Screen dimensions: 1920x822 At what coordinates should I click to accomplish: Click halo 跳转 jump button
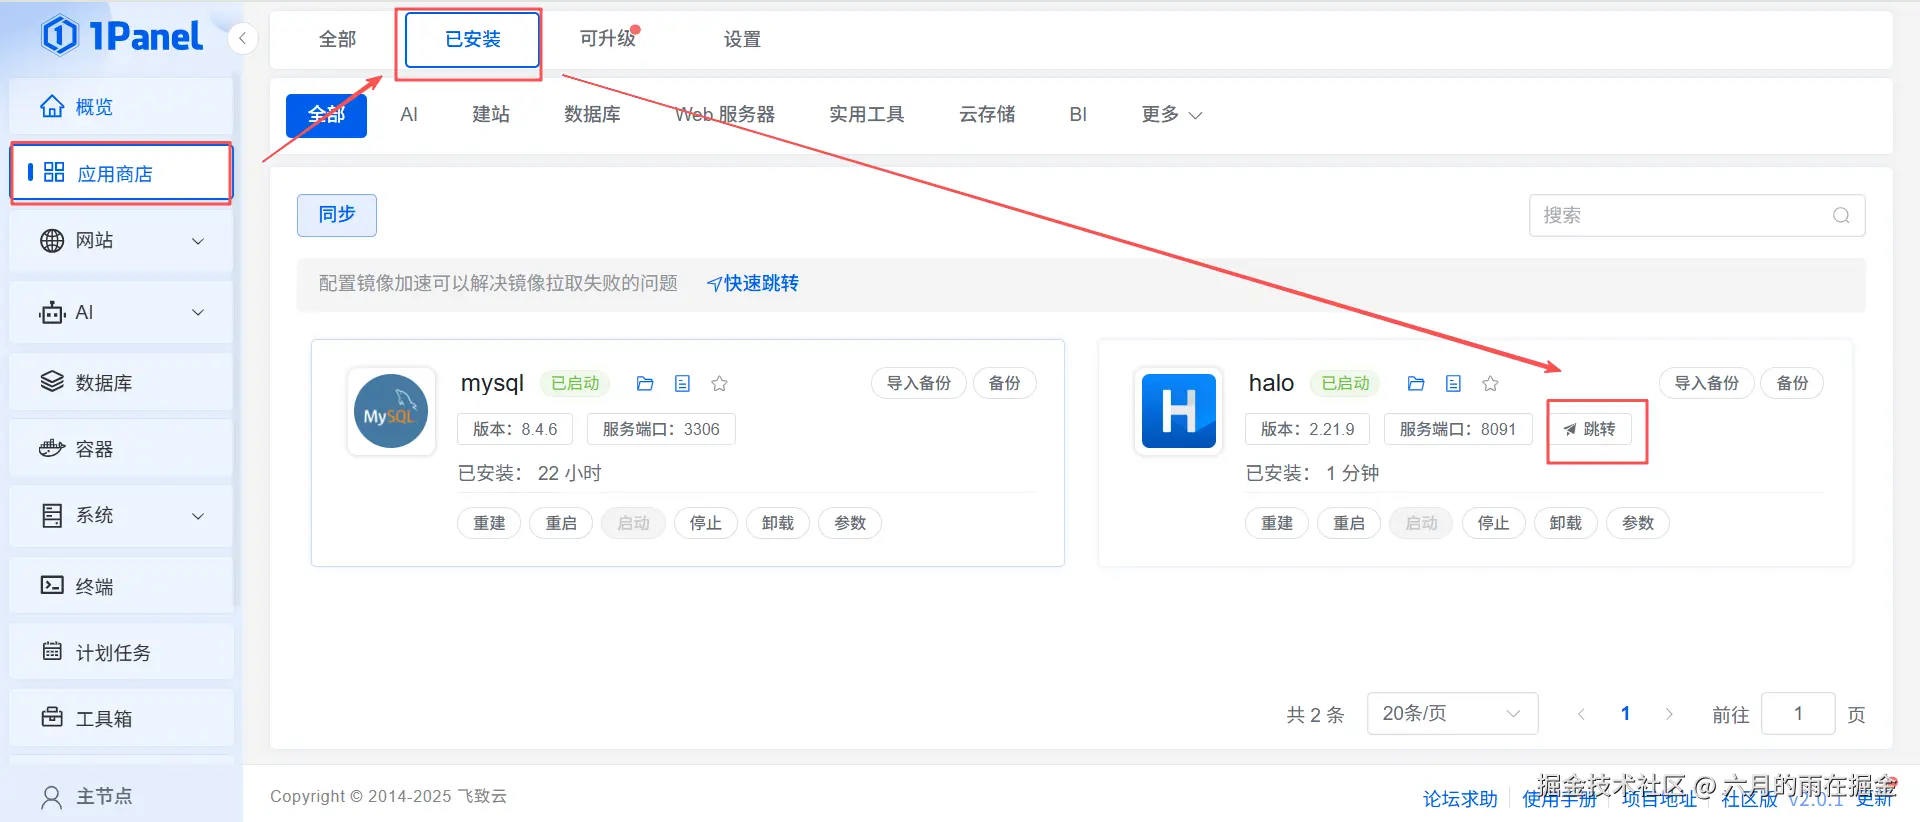click(x=1590, y=430)
